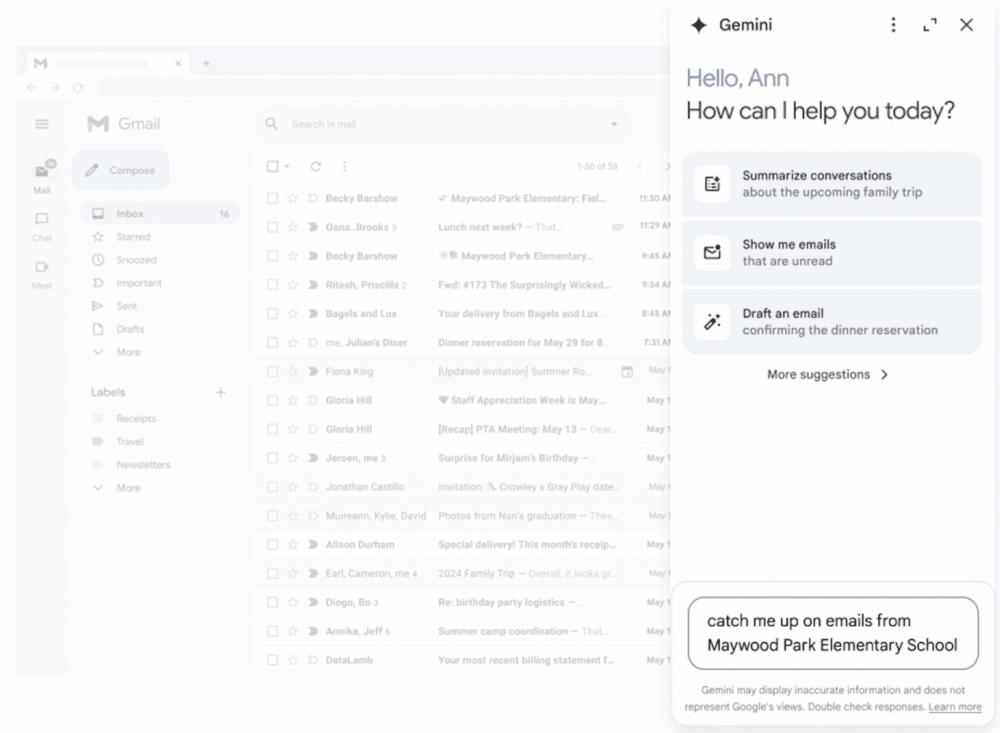Open the Starred folder
The image size is (1000, 733).
pyautogui.click(x=159, y=237)
